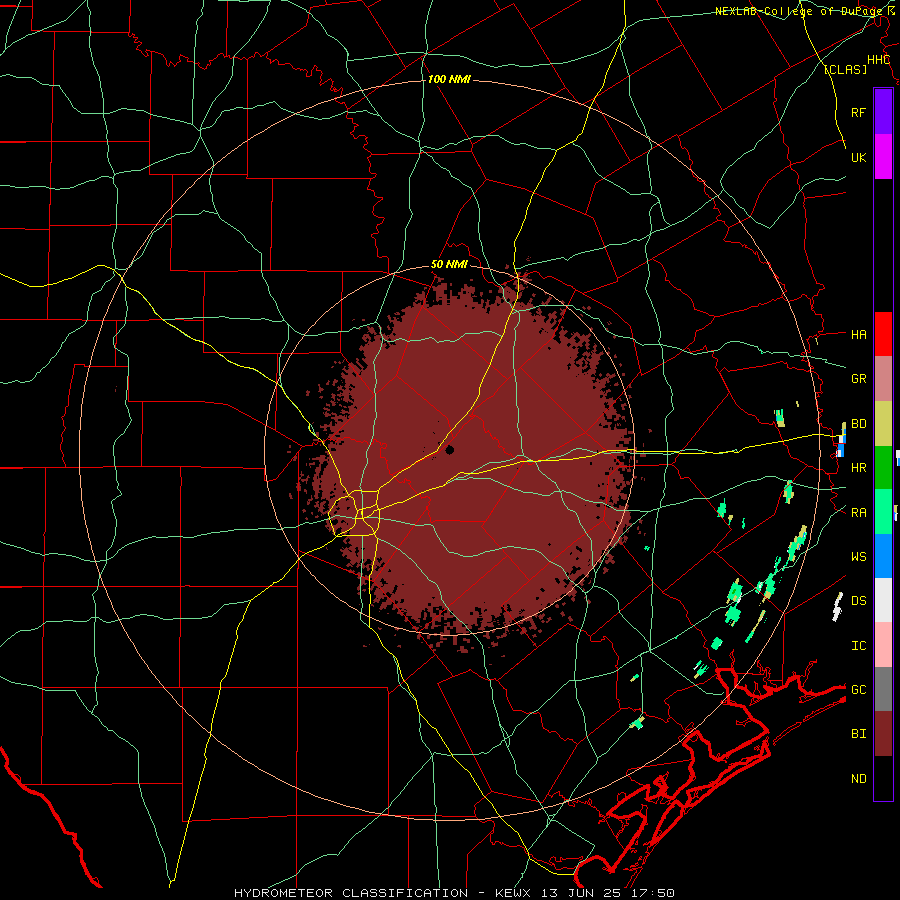
Task: Click the "HHC" product code text
Action: (x=878, y=60)
